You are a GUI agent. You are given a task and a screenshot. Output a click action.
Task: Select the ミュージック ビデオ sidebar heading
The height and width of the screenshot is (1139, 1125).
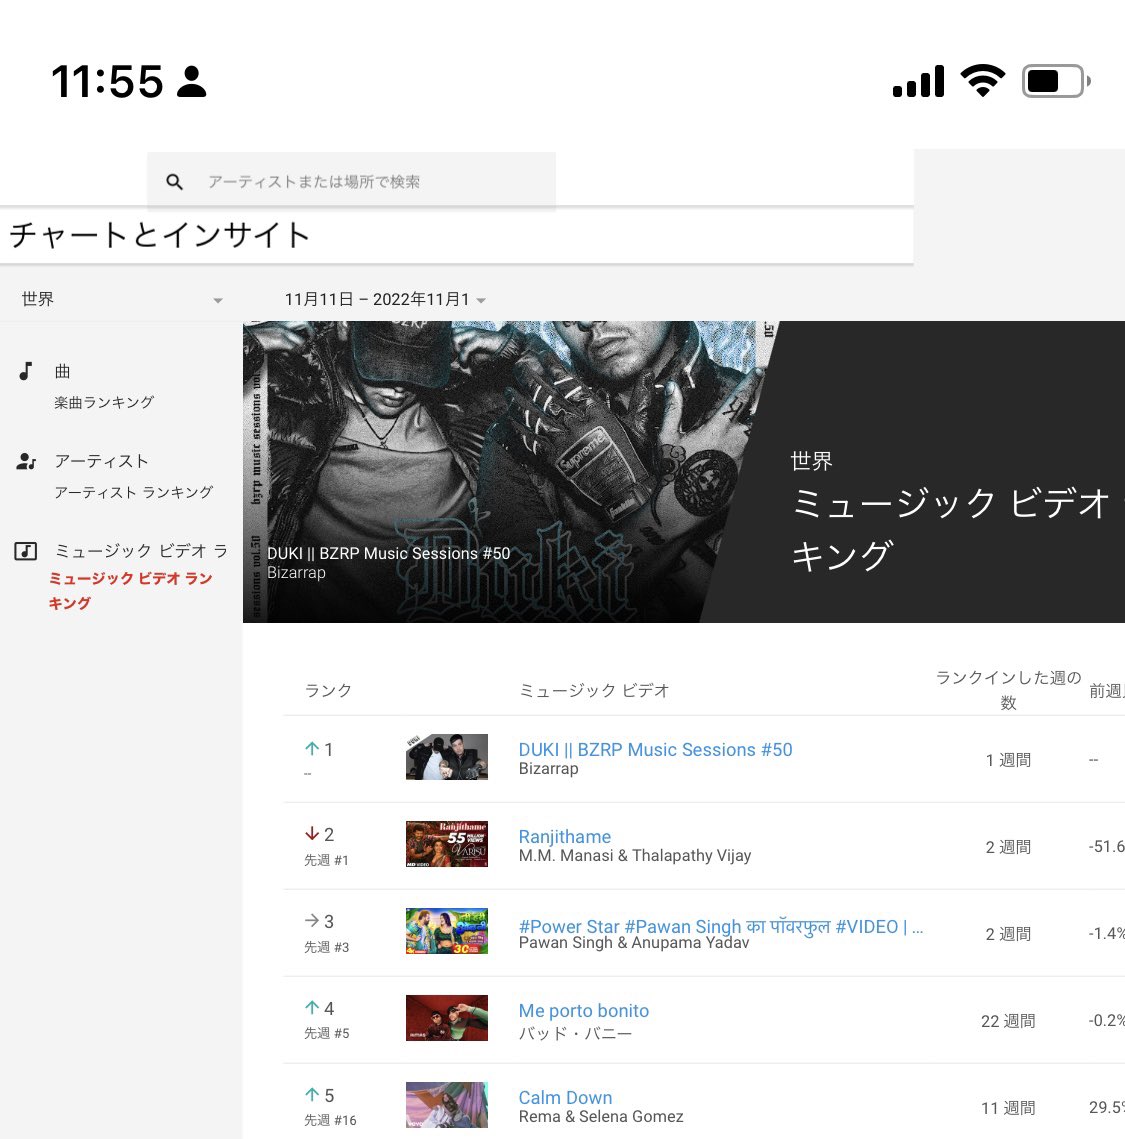tap(141, 551)
